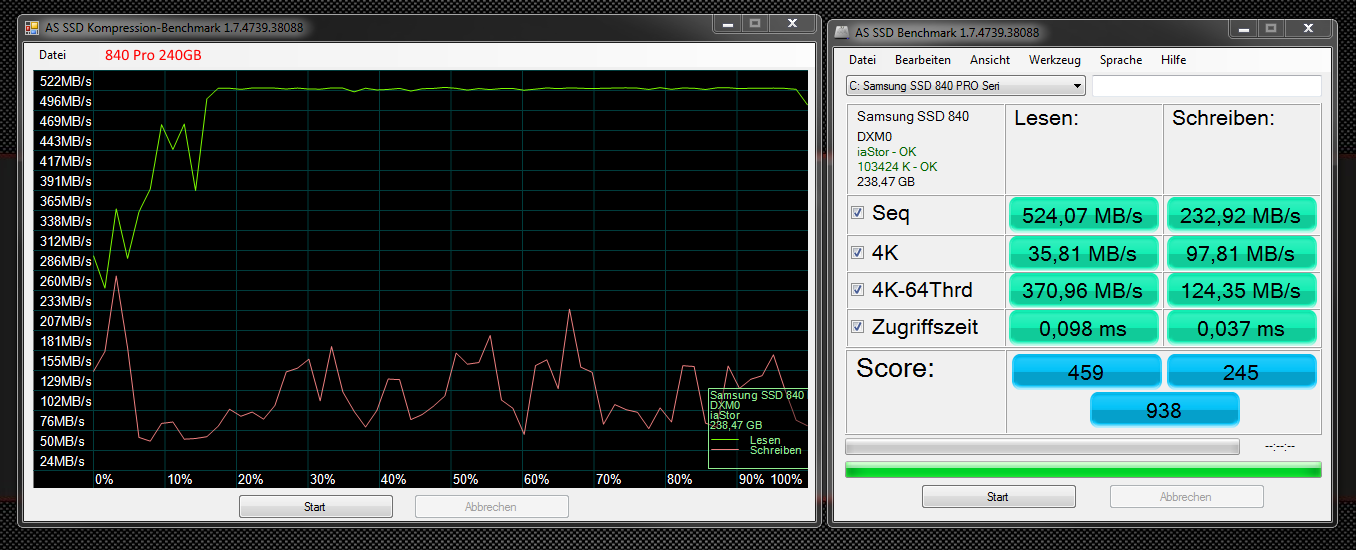Click the 238,47 GB capacity text in info panel

pos(886,182)
